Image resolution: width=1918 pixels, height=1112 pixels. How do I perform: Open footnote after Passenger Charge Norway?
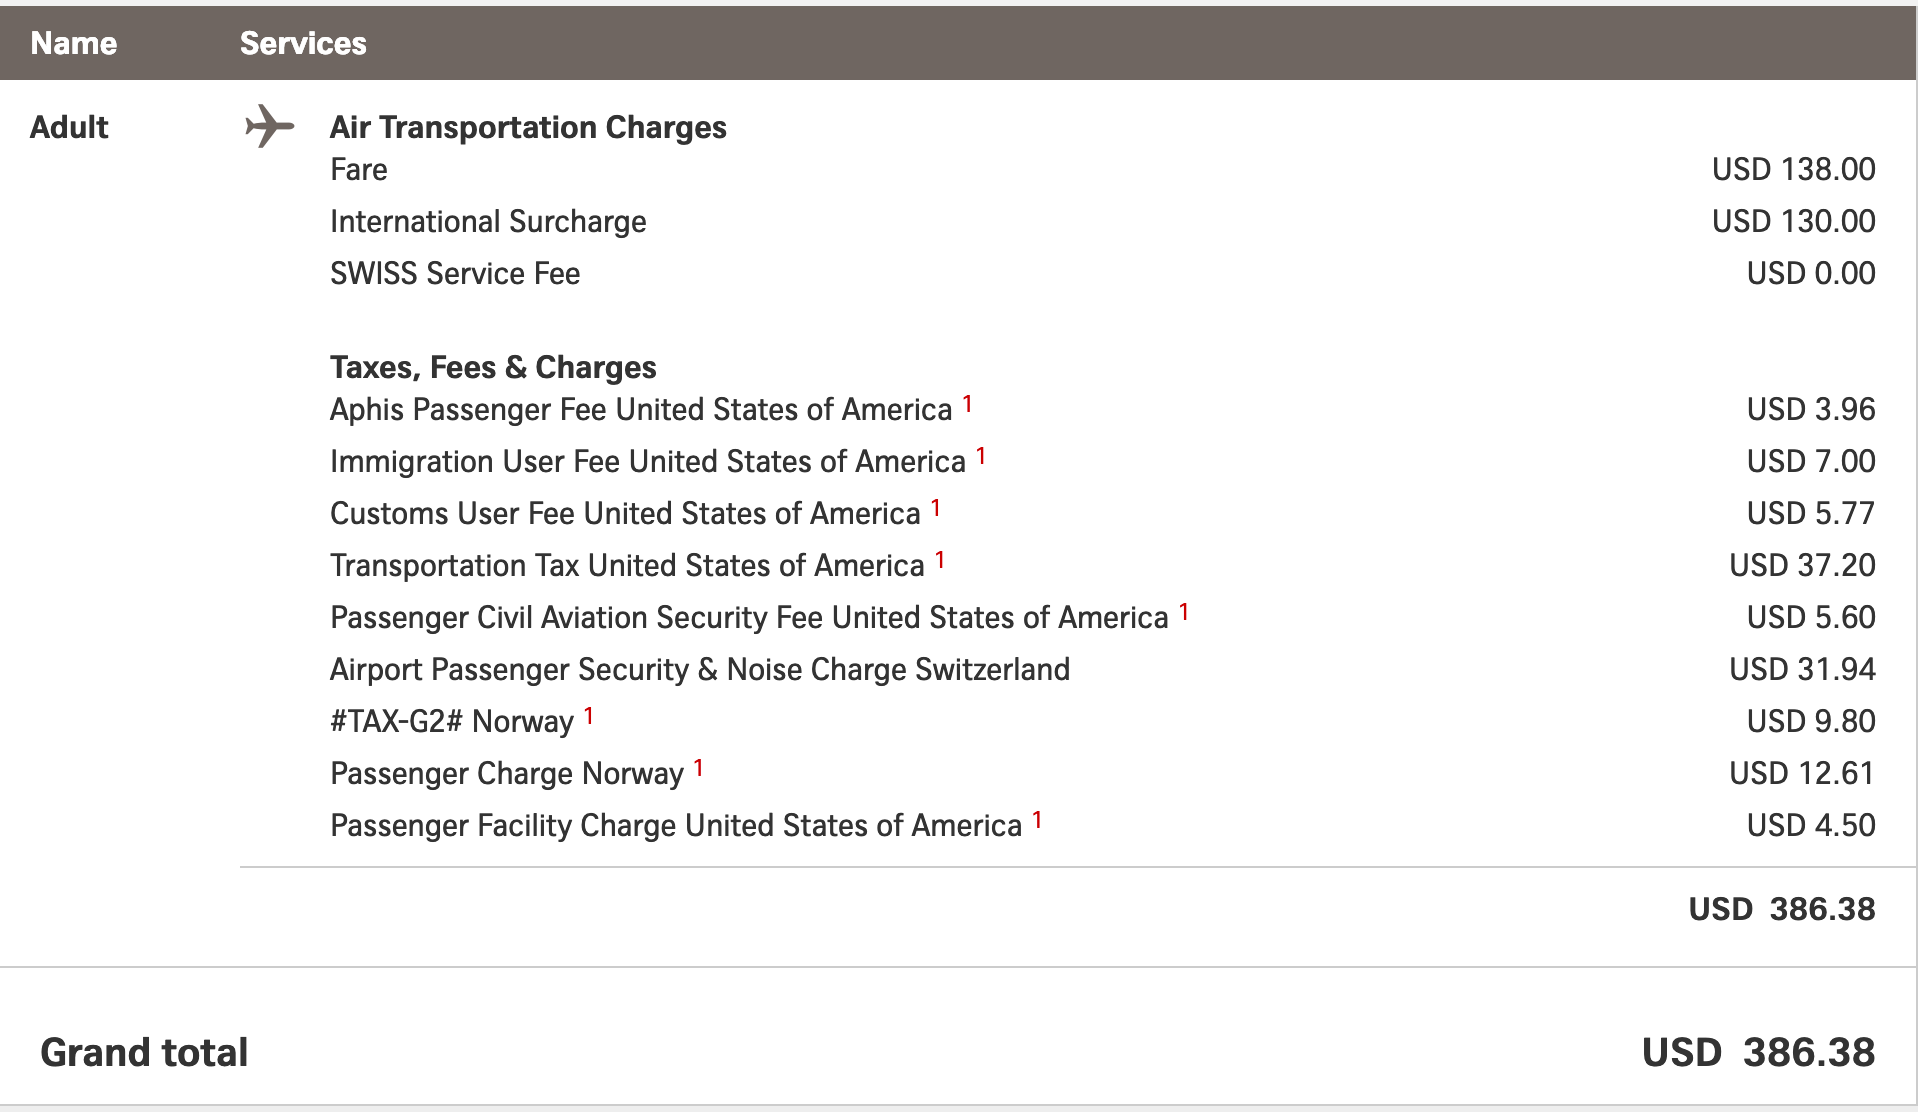tap(699, 768)
